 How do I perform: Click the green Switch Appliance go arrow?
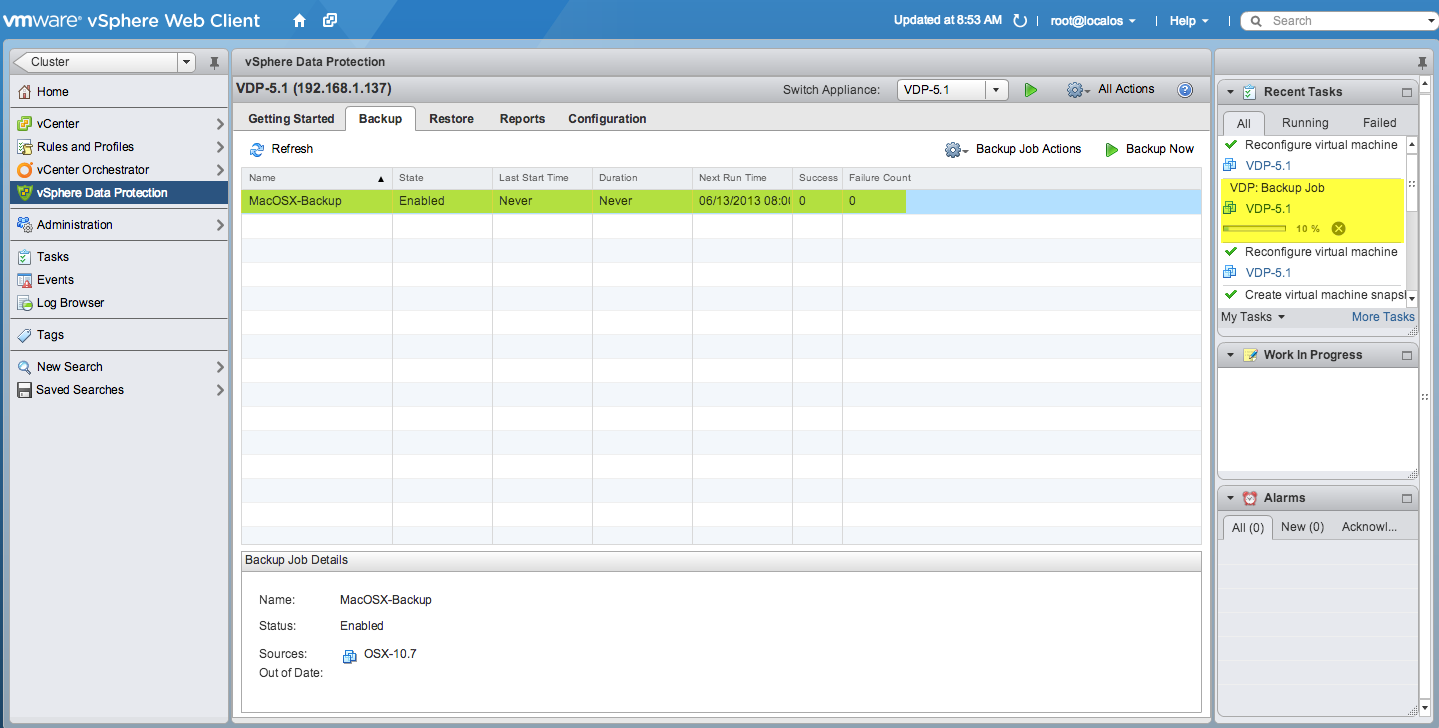(1031, 90)
